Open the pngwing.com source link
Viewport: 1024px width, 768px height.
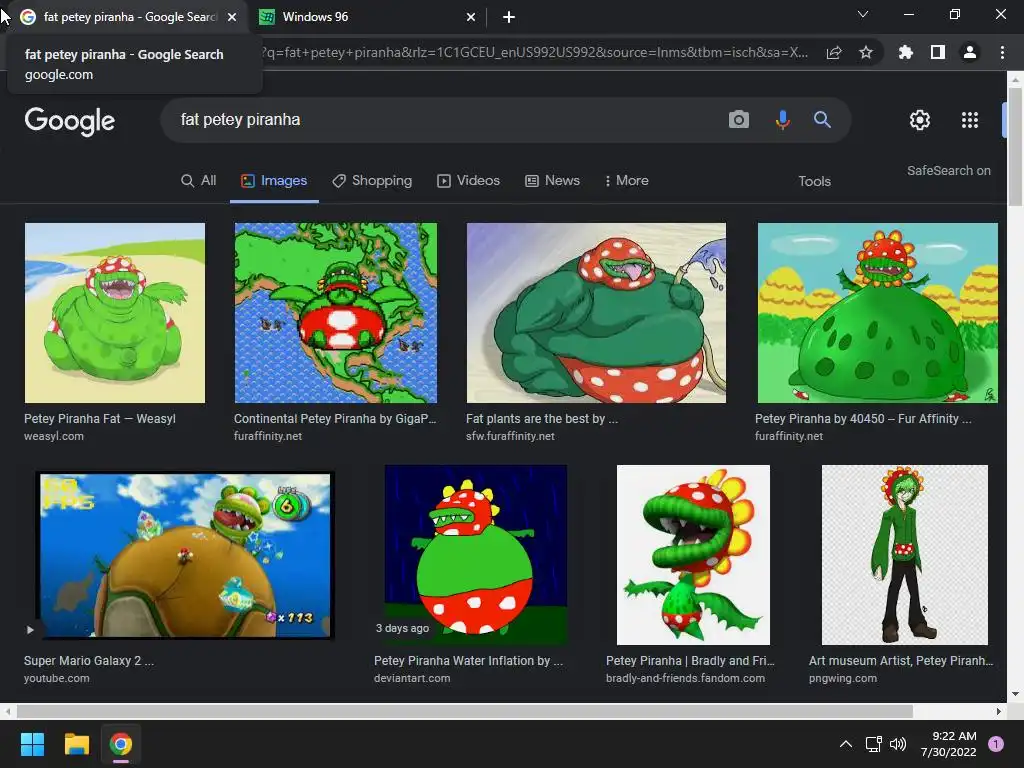(843, 678)
